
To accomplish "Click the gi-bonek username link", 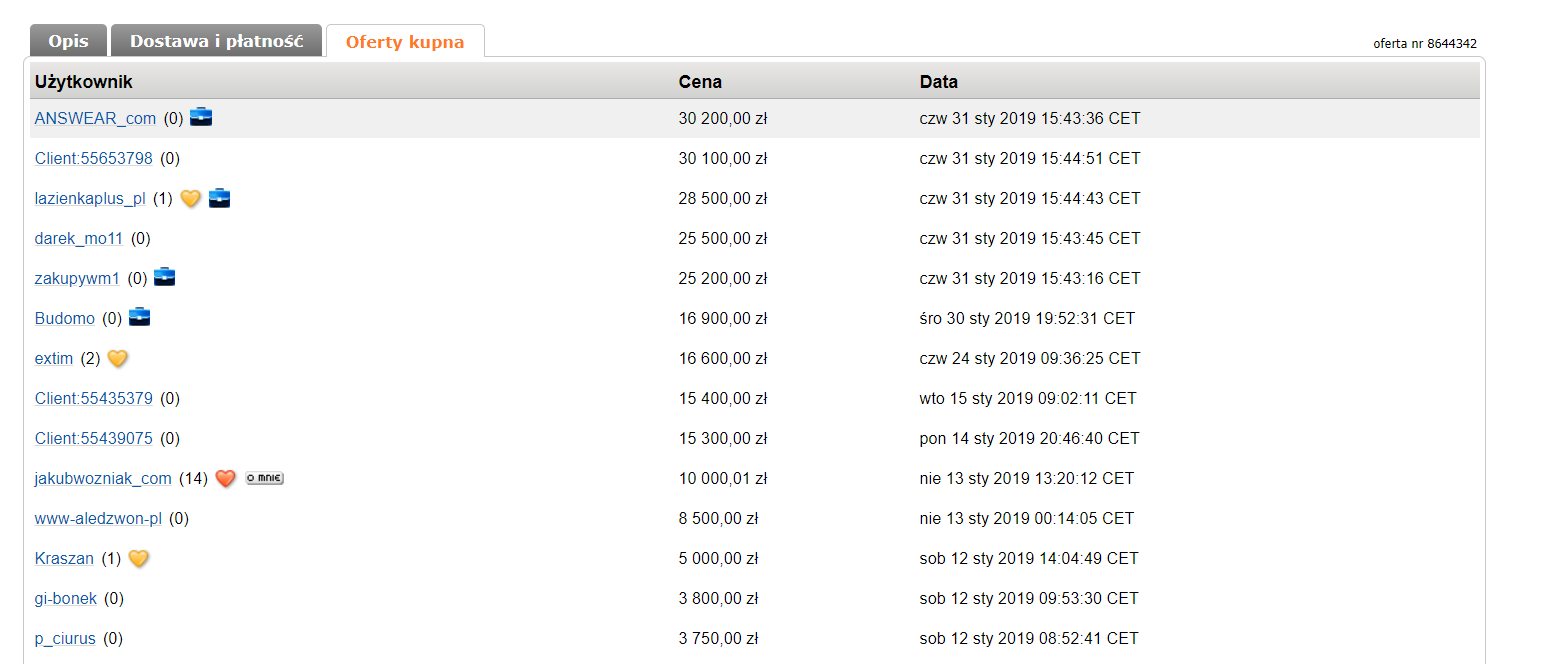I will [66, 598].
